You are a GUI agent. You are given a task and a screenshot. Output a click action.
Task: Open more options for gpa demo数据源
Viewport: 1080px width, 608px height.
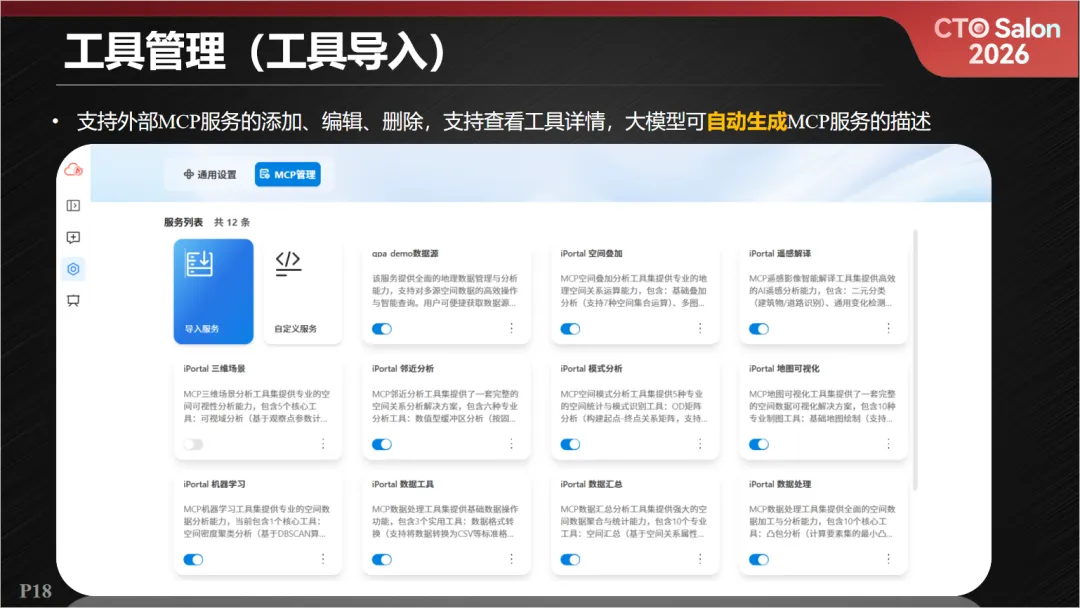(x=511, y=328)
